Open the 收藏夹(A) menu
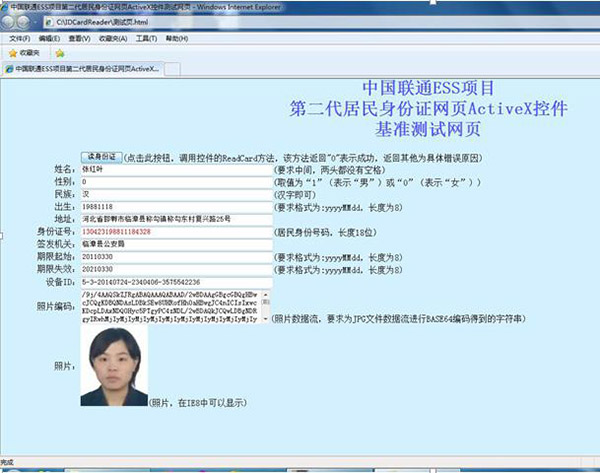The height and width of the screenshot is (473, 600). pyautogui.click(x=113, y=37)
